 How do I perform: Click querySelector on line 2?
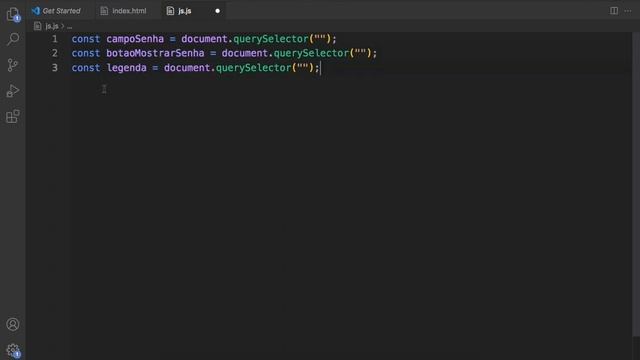[x=311, y=53]
